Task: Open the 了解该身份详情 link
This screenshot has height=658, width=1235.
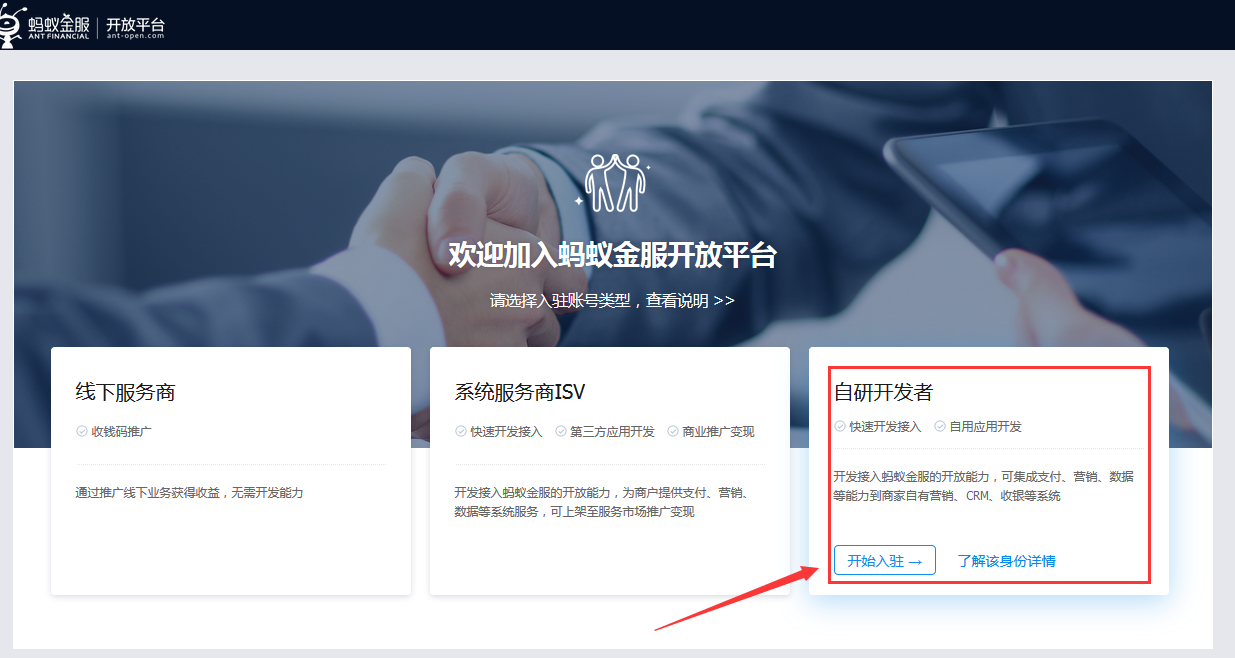Action: [x=1006, y=561]
